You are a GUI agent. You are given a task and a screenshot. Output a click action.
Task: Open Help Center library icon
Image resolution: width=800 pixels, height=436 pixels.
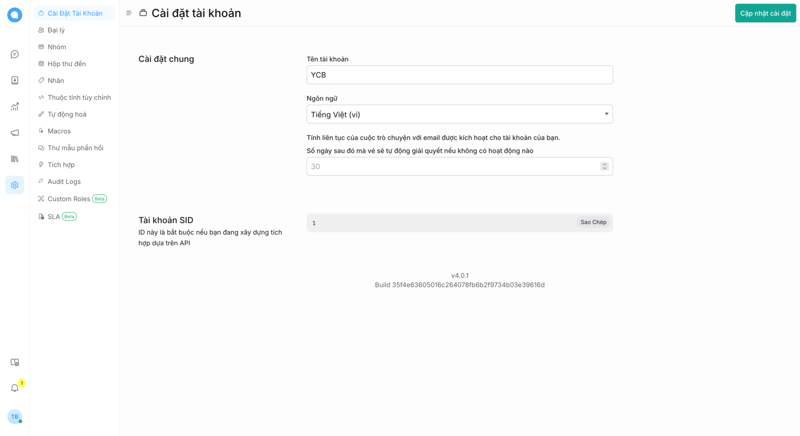(x=14, y=159)
